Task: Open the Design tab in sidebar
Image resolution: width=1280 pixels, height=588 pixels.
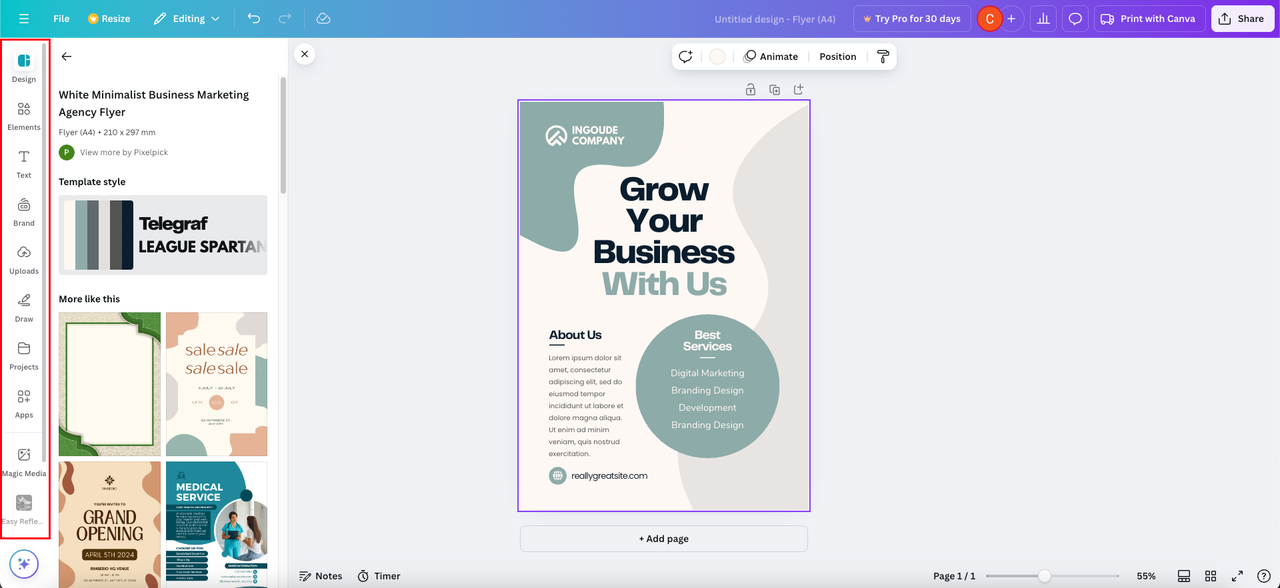Action: [x=24, y=67]
